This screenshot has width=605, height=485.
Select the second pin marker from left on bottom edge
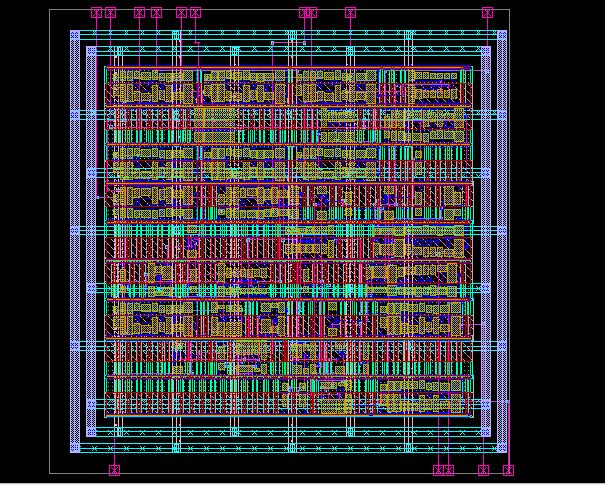438,470
